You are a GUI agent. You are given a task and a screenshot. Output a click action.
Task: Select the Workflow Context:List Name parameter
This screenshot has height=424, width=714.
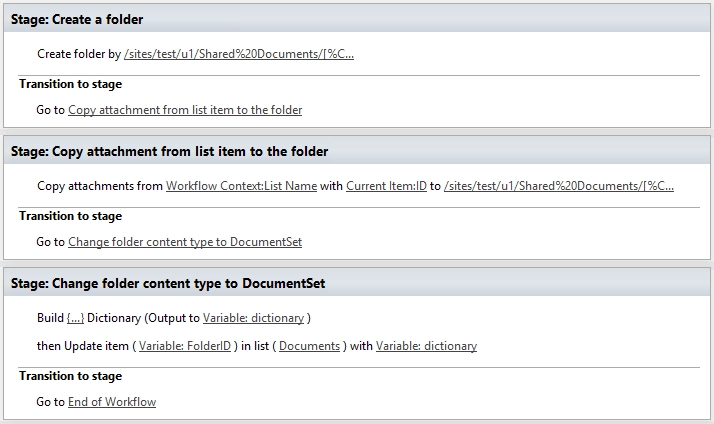241,186
